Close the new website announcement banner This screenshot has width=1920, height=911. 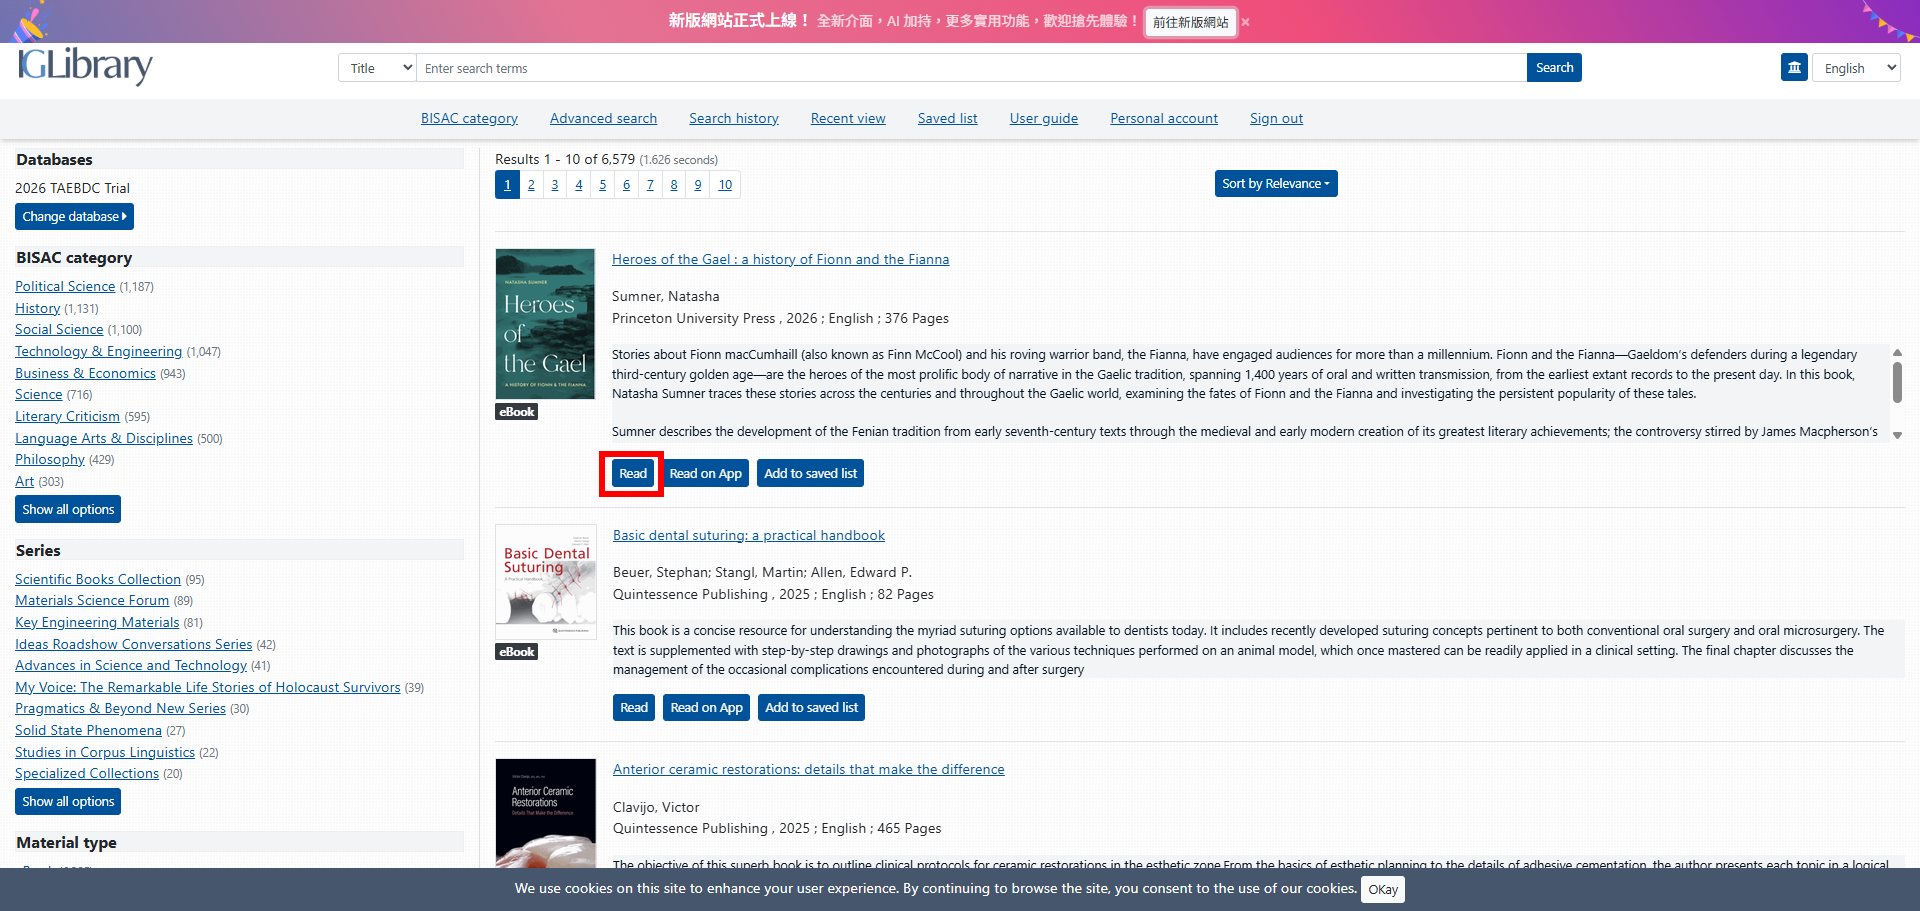(x=1245, y=22)
